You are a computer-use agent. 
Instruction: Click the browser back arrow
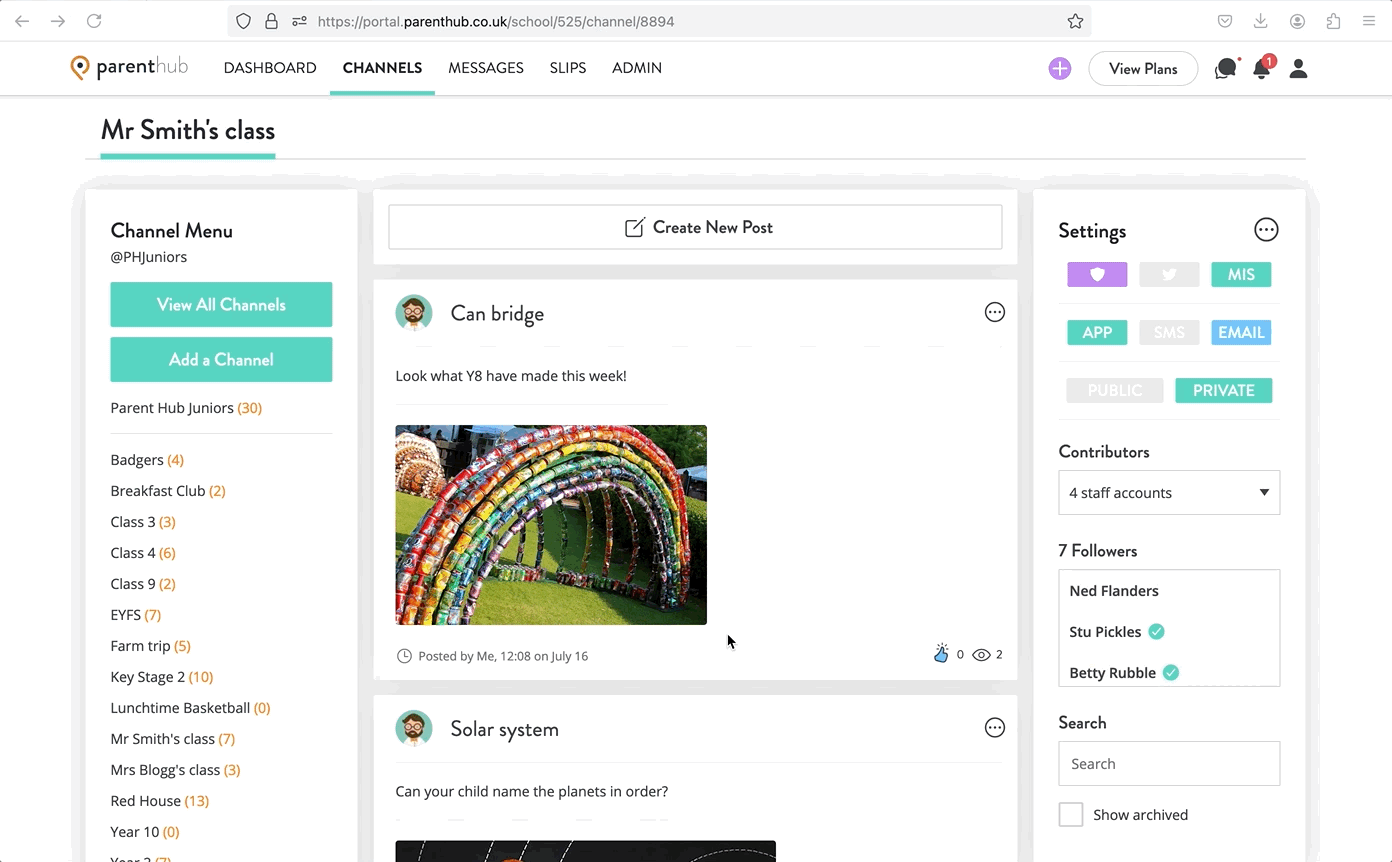23,21
